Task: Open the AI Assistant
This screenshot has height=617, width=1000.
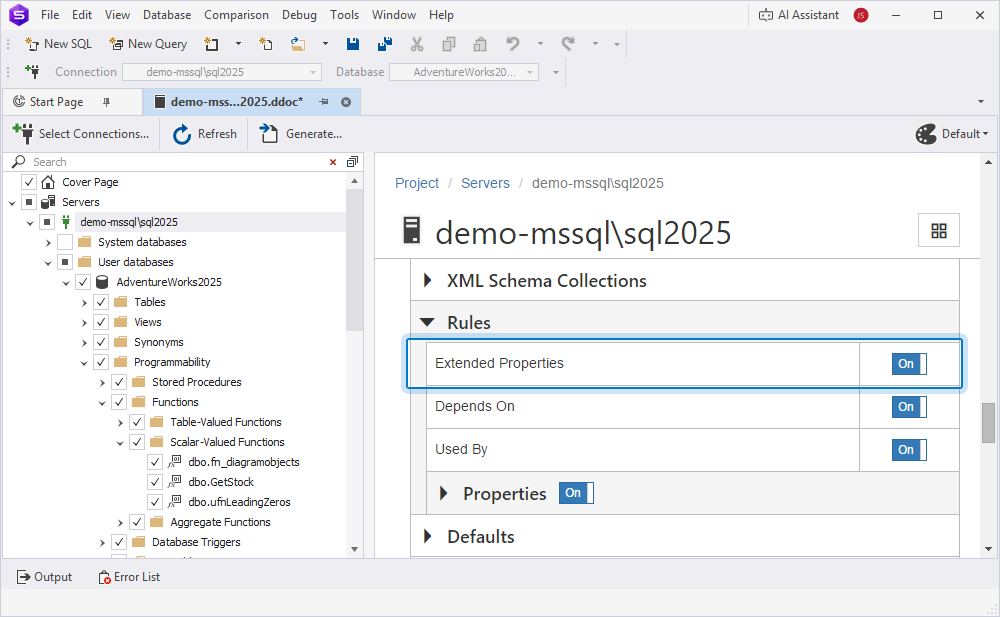Action: coord(798,15)
